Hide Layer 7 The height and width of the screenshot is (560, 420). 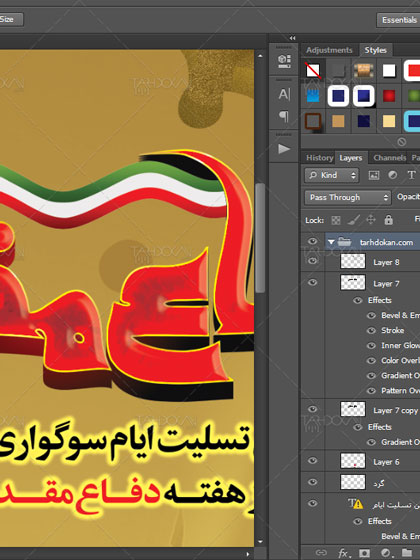point(312,282)
